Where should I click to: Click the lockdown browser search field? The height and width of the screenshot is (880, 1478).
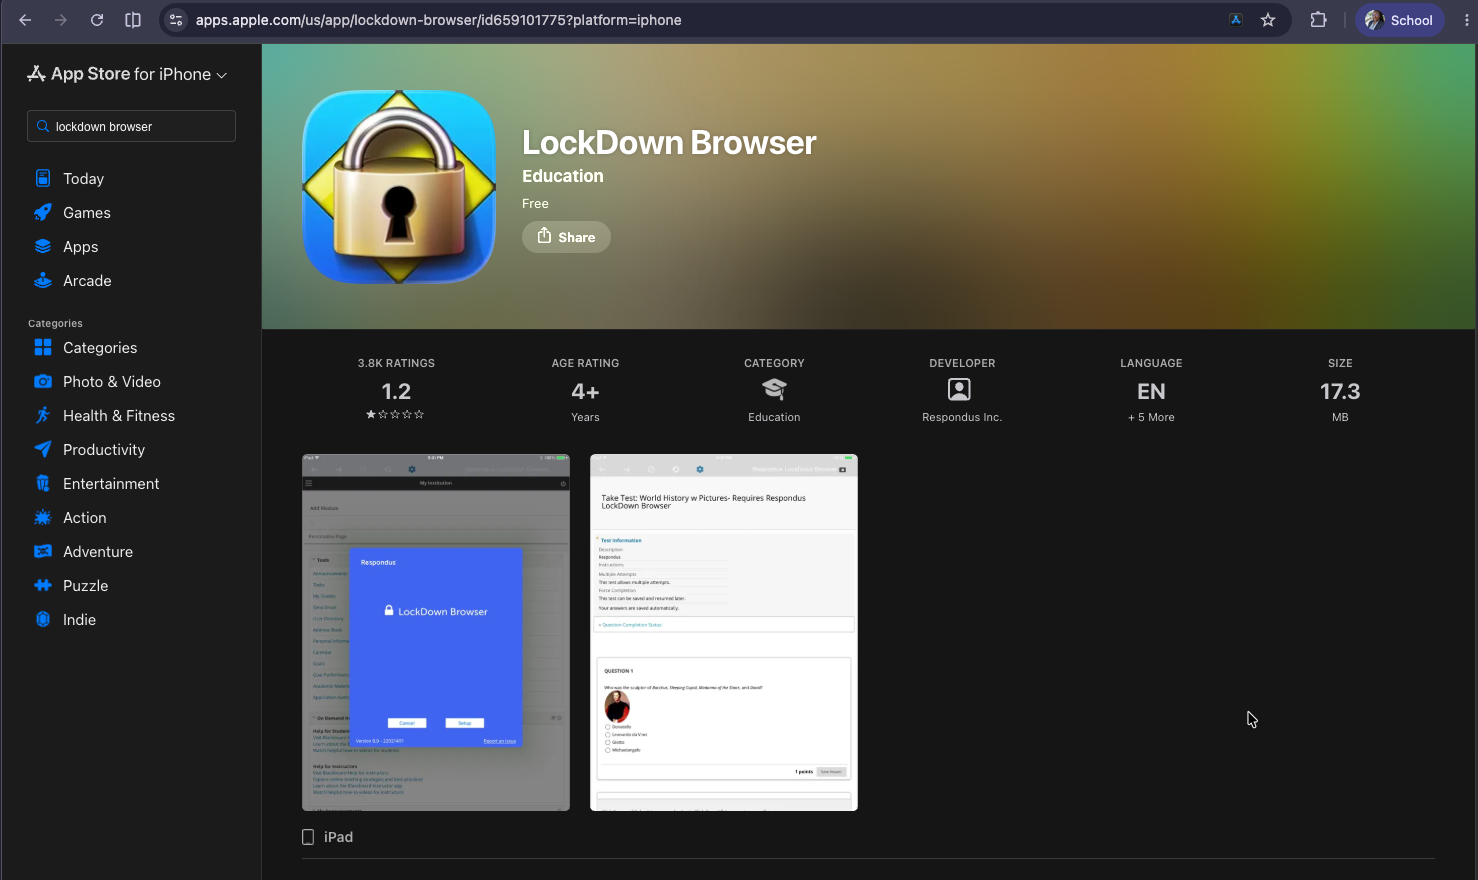tap(131, 126)
